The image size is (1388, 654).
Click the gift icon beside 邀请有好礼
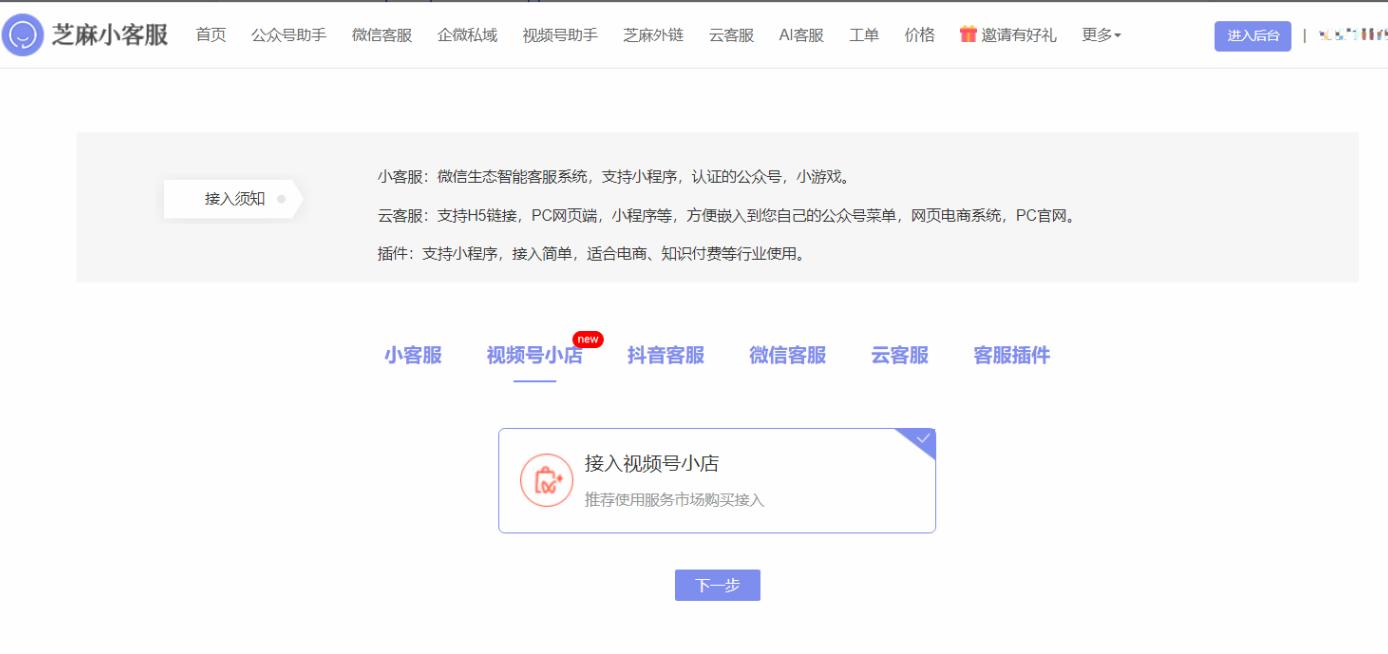click(968, 34)
